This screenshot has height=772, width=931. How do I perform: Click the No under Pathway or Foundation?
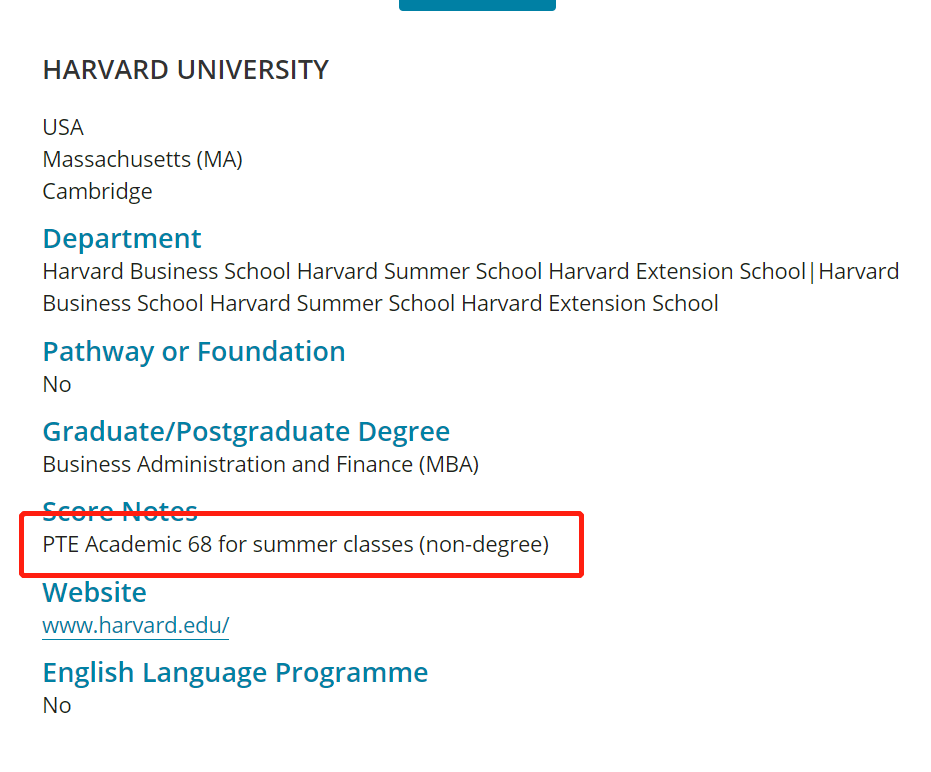point(57,384)
